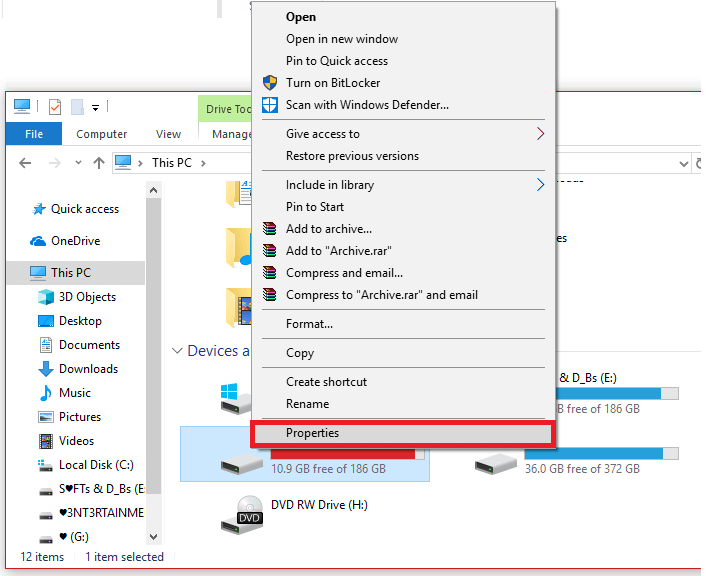Collapse the Devices and drives group
The width and height of the screenshot is (706, 576).
pyautogui.click(x=177, y=351)
